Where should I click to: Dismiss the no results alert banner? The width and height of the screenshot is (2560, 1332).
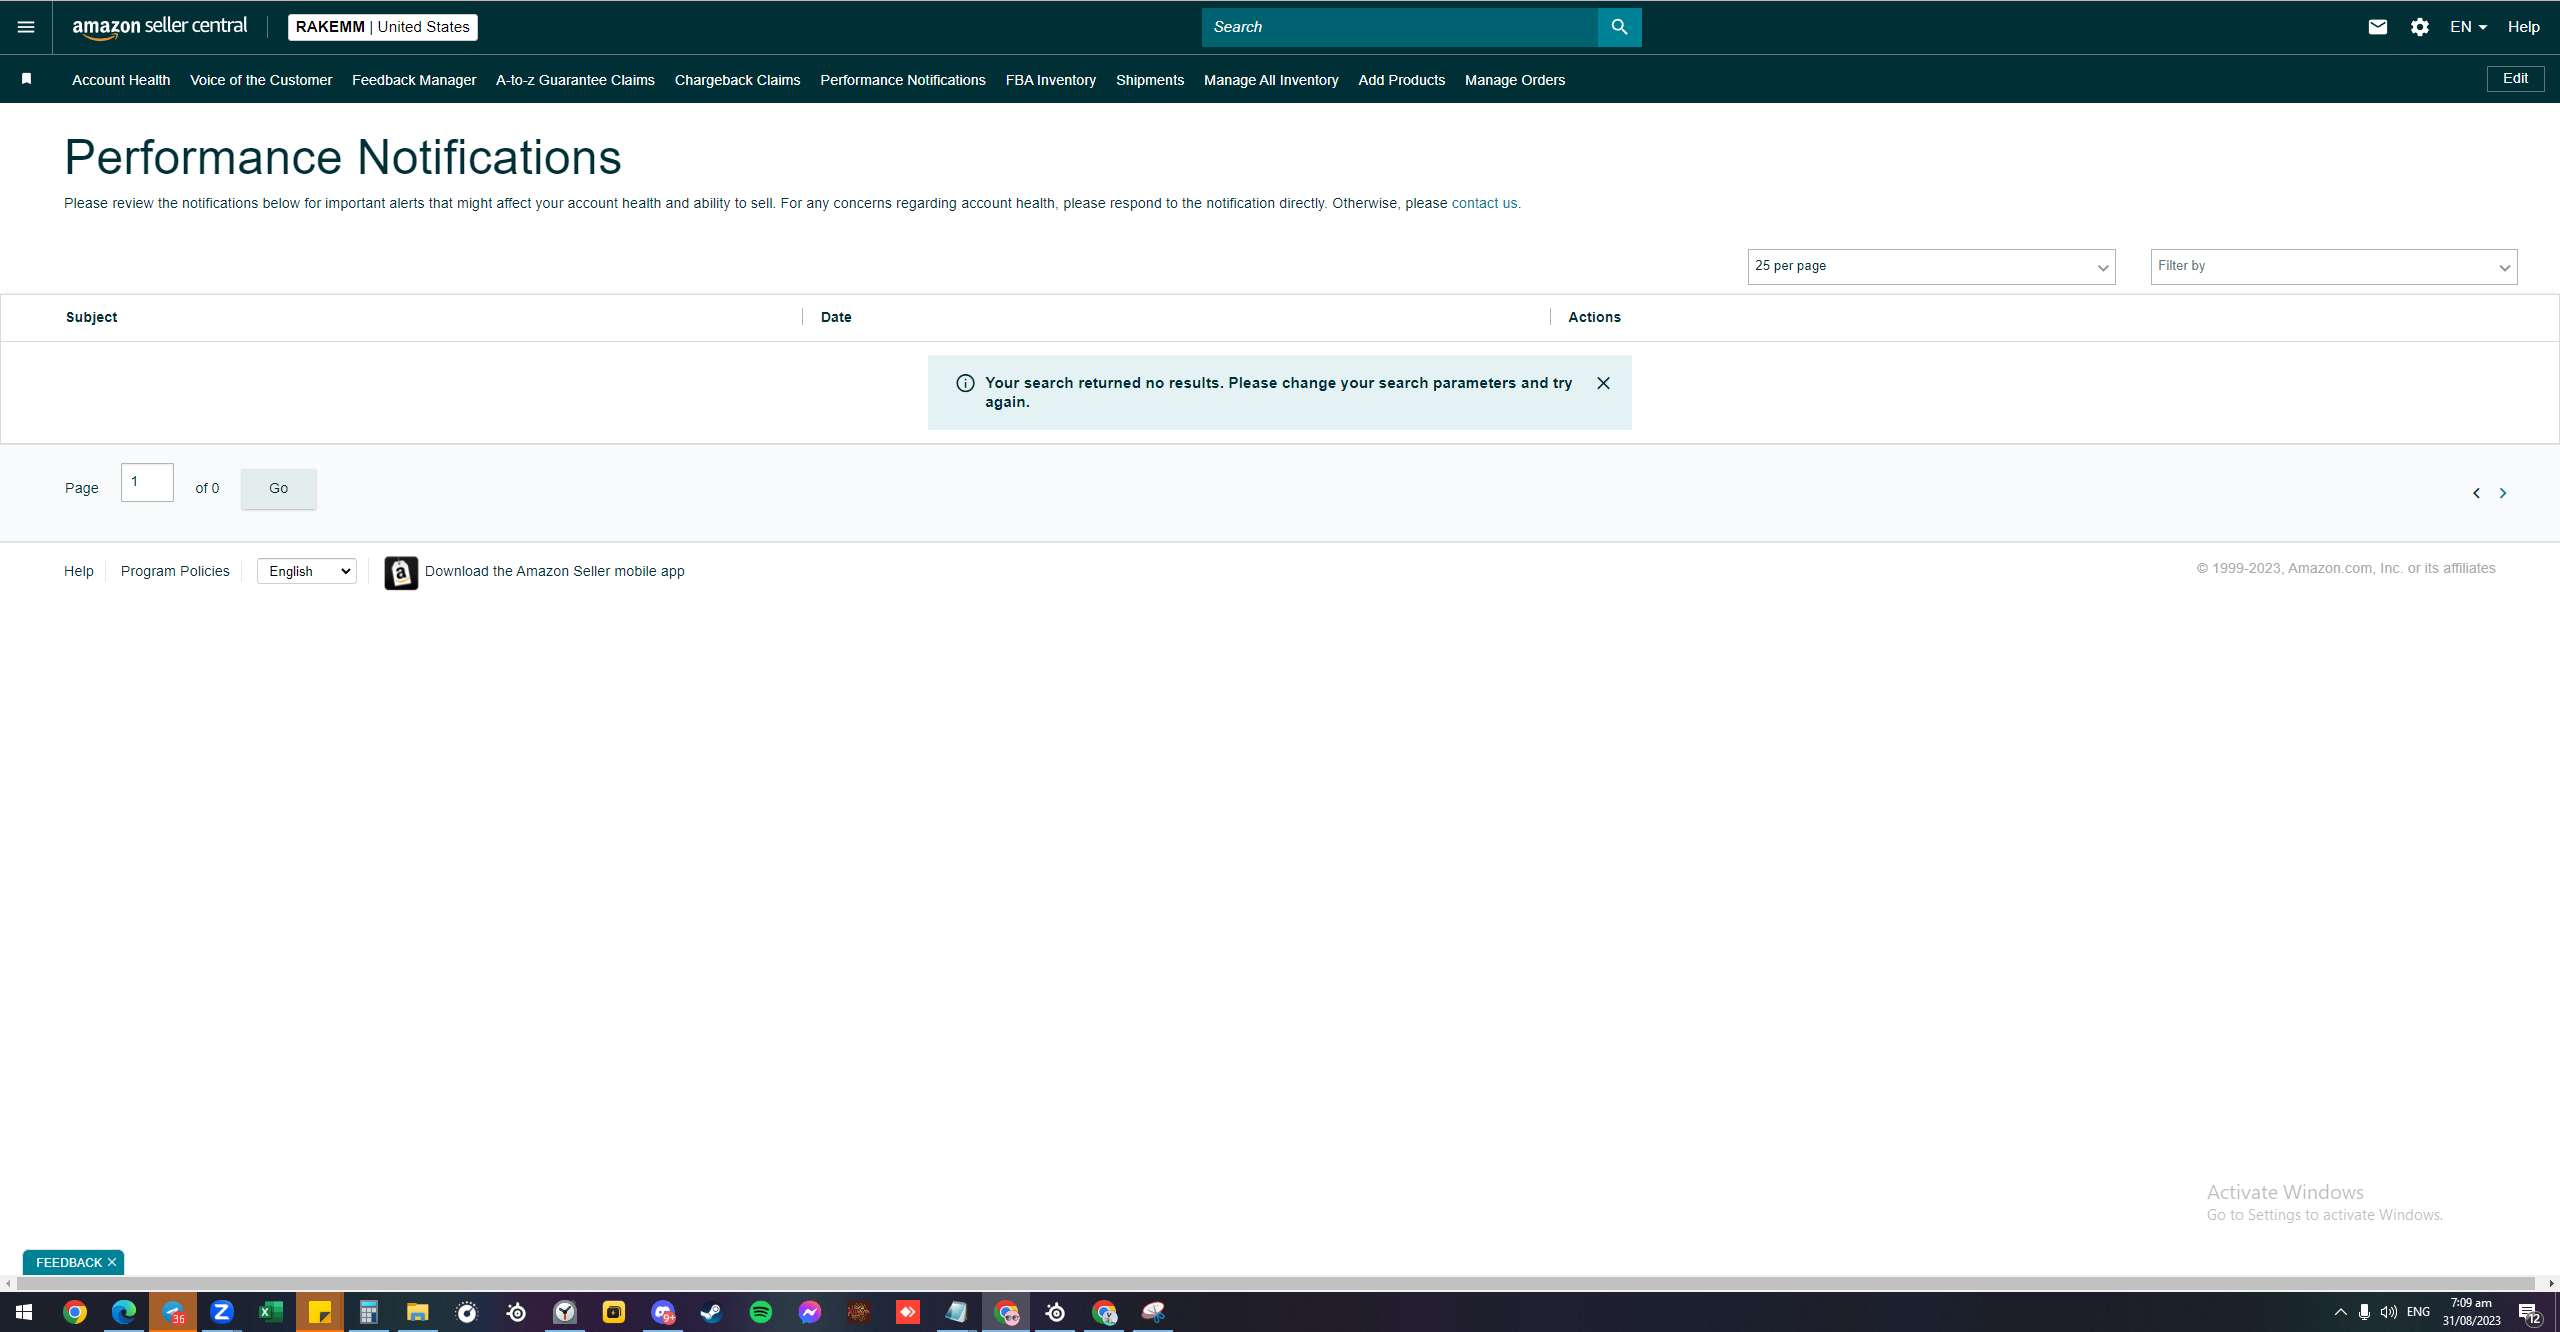[x=1603, y=383]
